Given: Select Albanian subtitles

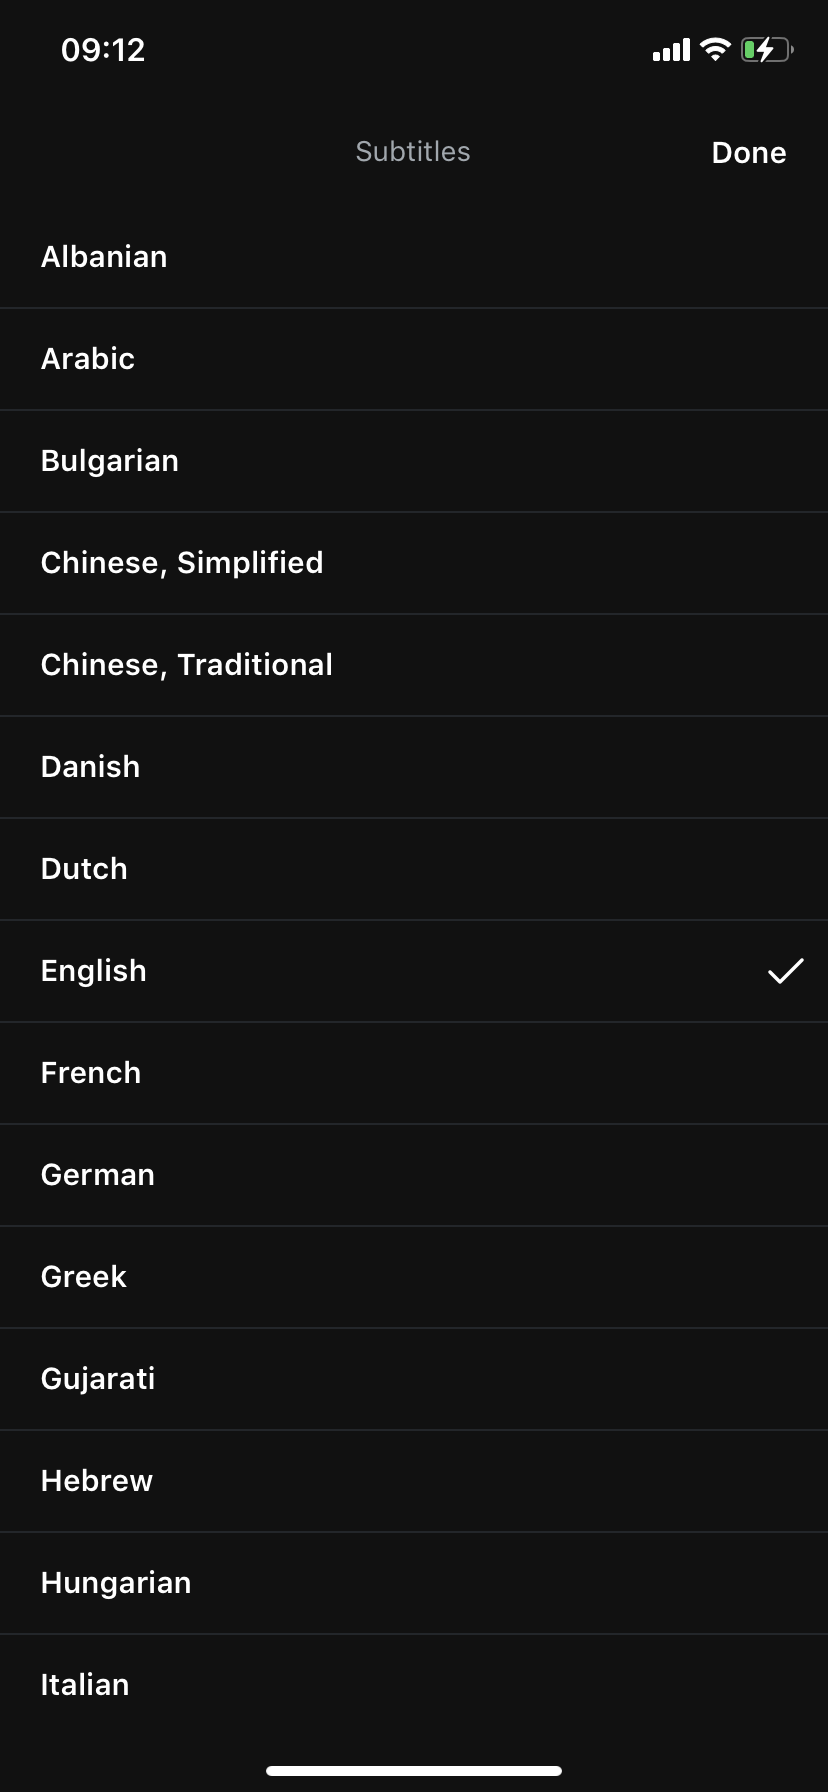Looking at the screenshot, I should tap(414, 257).
